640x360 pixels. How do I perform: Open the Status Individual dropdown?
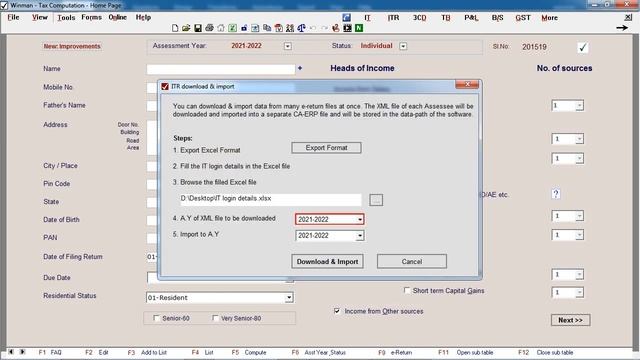click(403, 46)
